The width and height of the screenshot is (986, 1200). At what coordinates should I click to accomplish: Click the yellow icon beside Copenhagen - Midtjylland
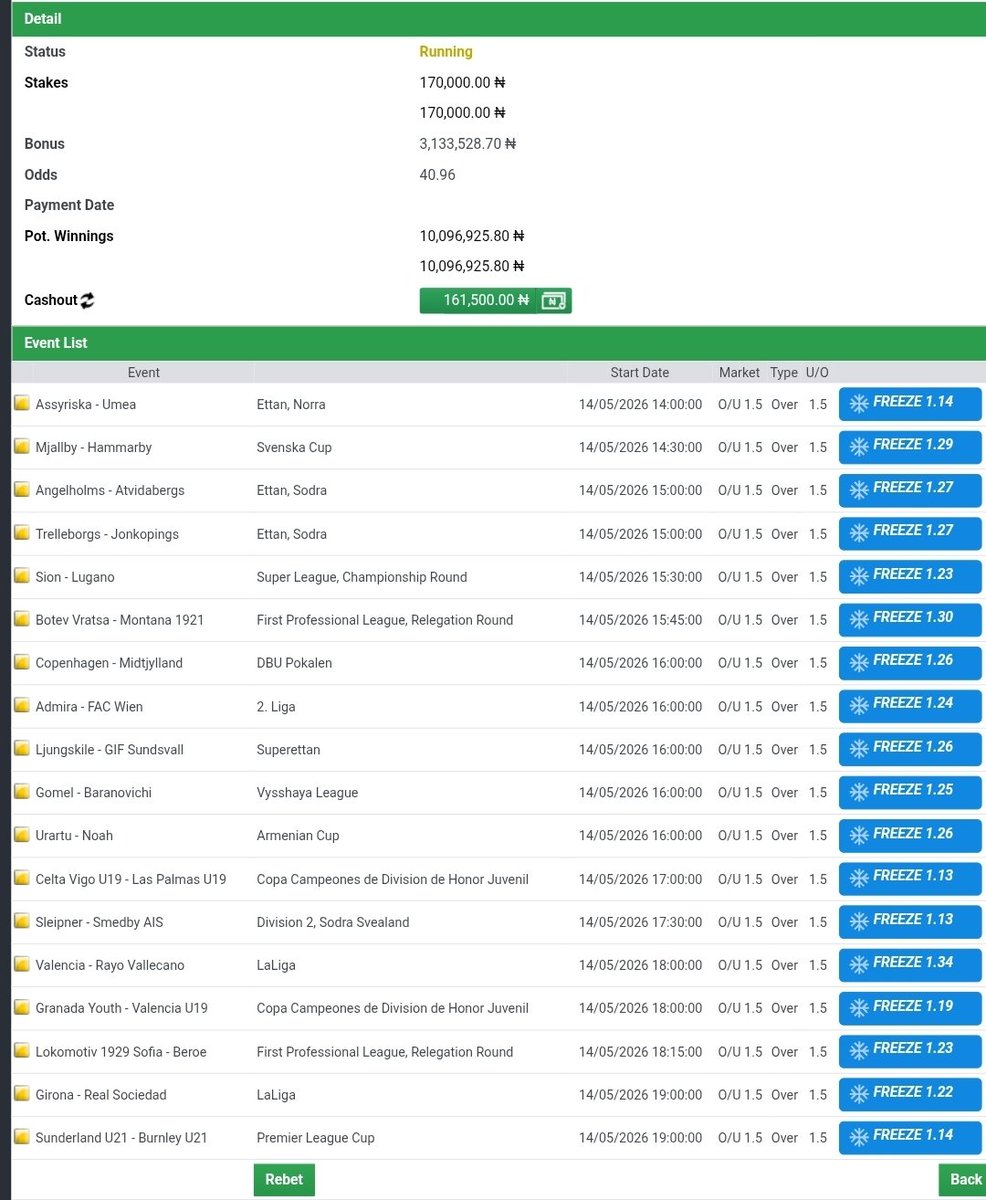[x=21, y=663]
